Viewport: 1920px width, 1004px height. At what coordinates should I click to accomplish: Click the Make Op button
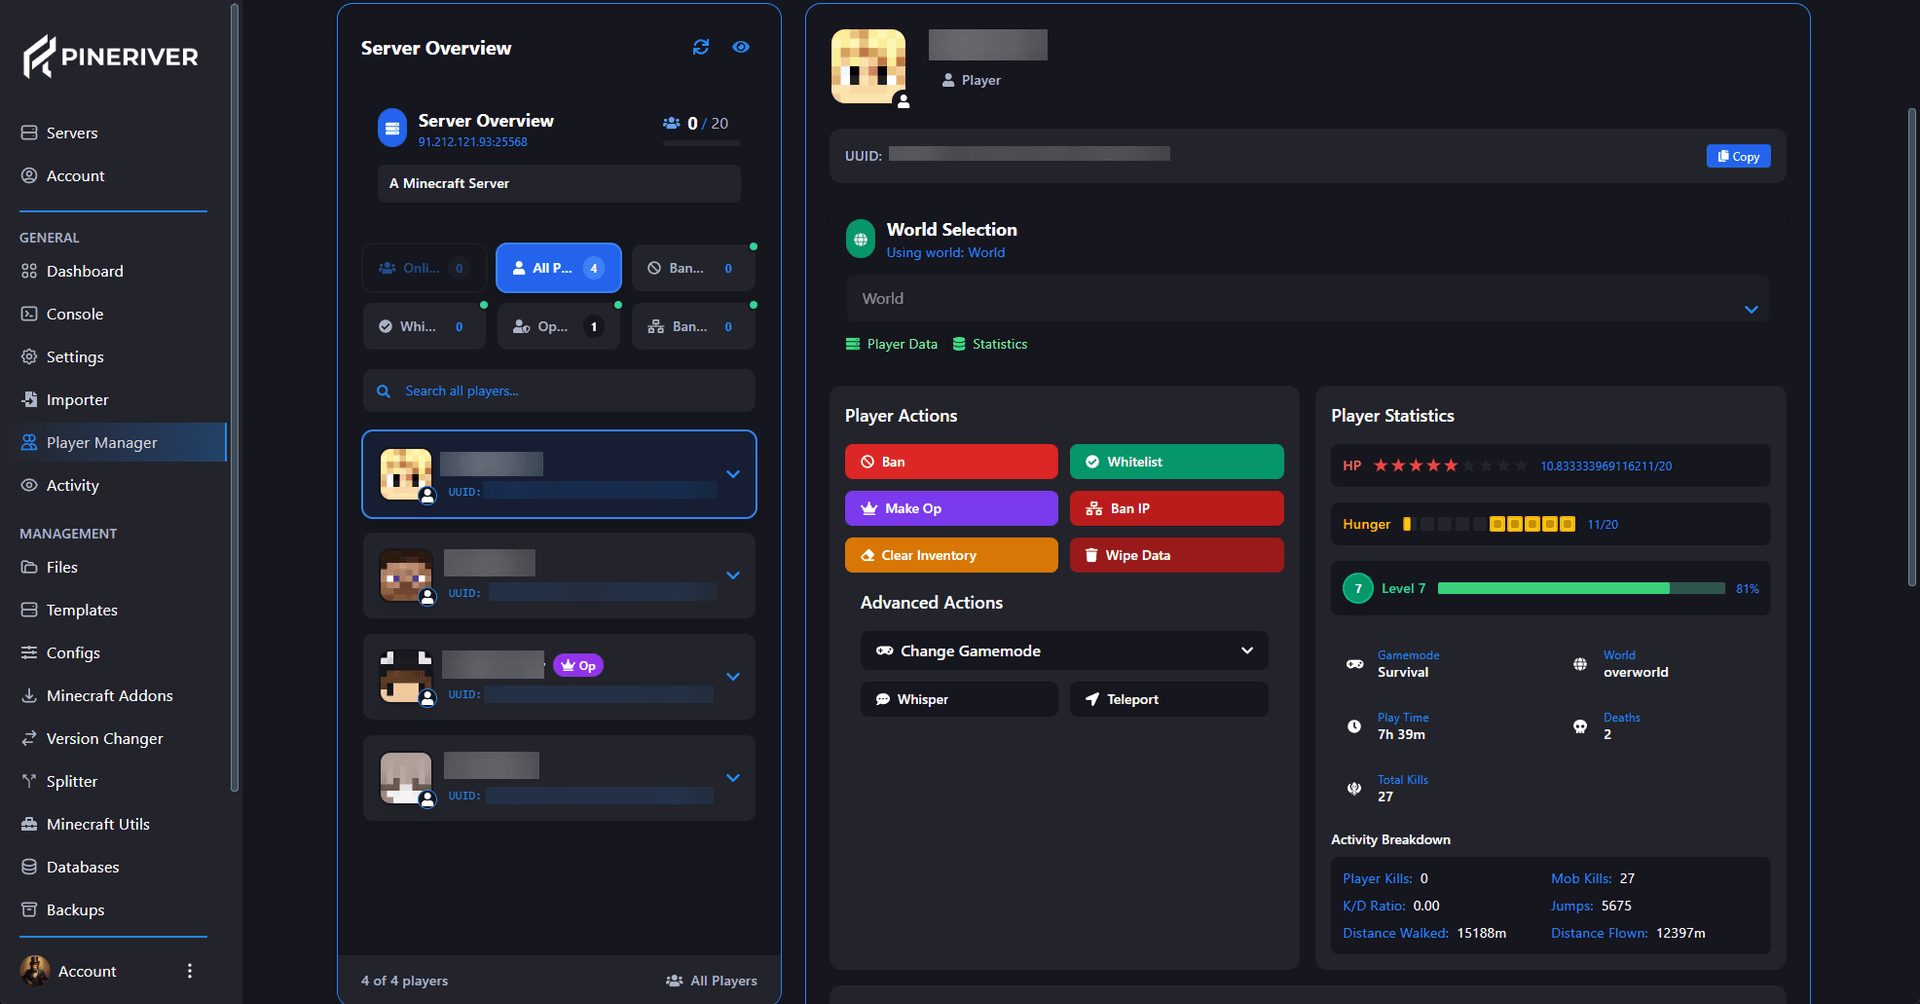pos(951,508)
